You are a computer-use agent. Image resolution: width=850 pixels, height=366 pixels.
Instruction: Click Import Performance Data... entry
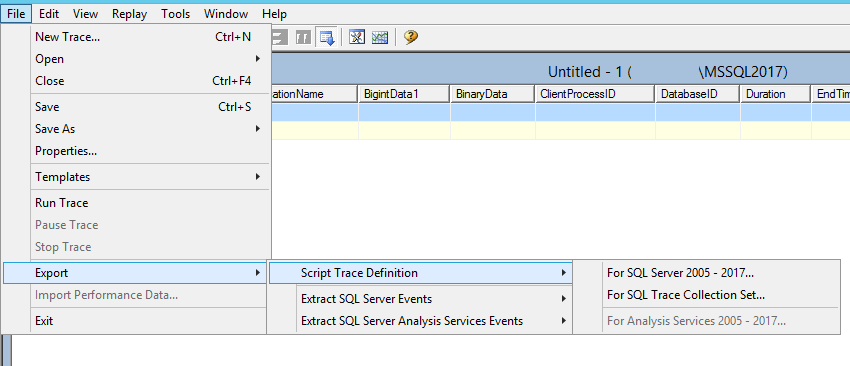point(136,295)
